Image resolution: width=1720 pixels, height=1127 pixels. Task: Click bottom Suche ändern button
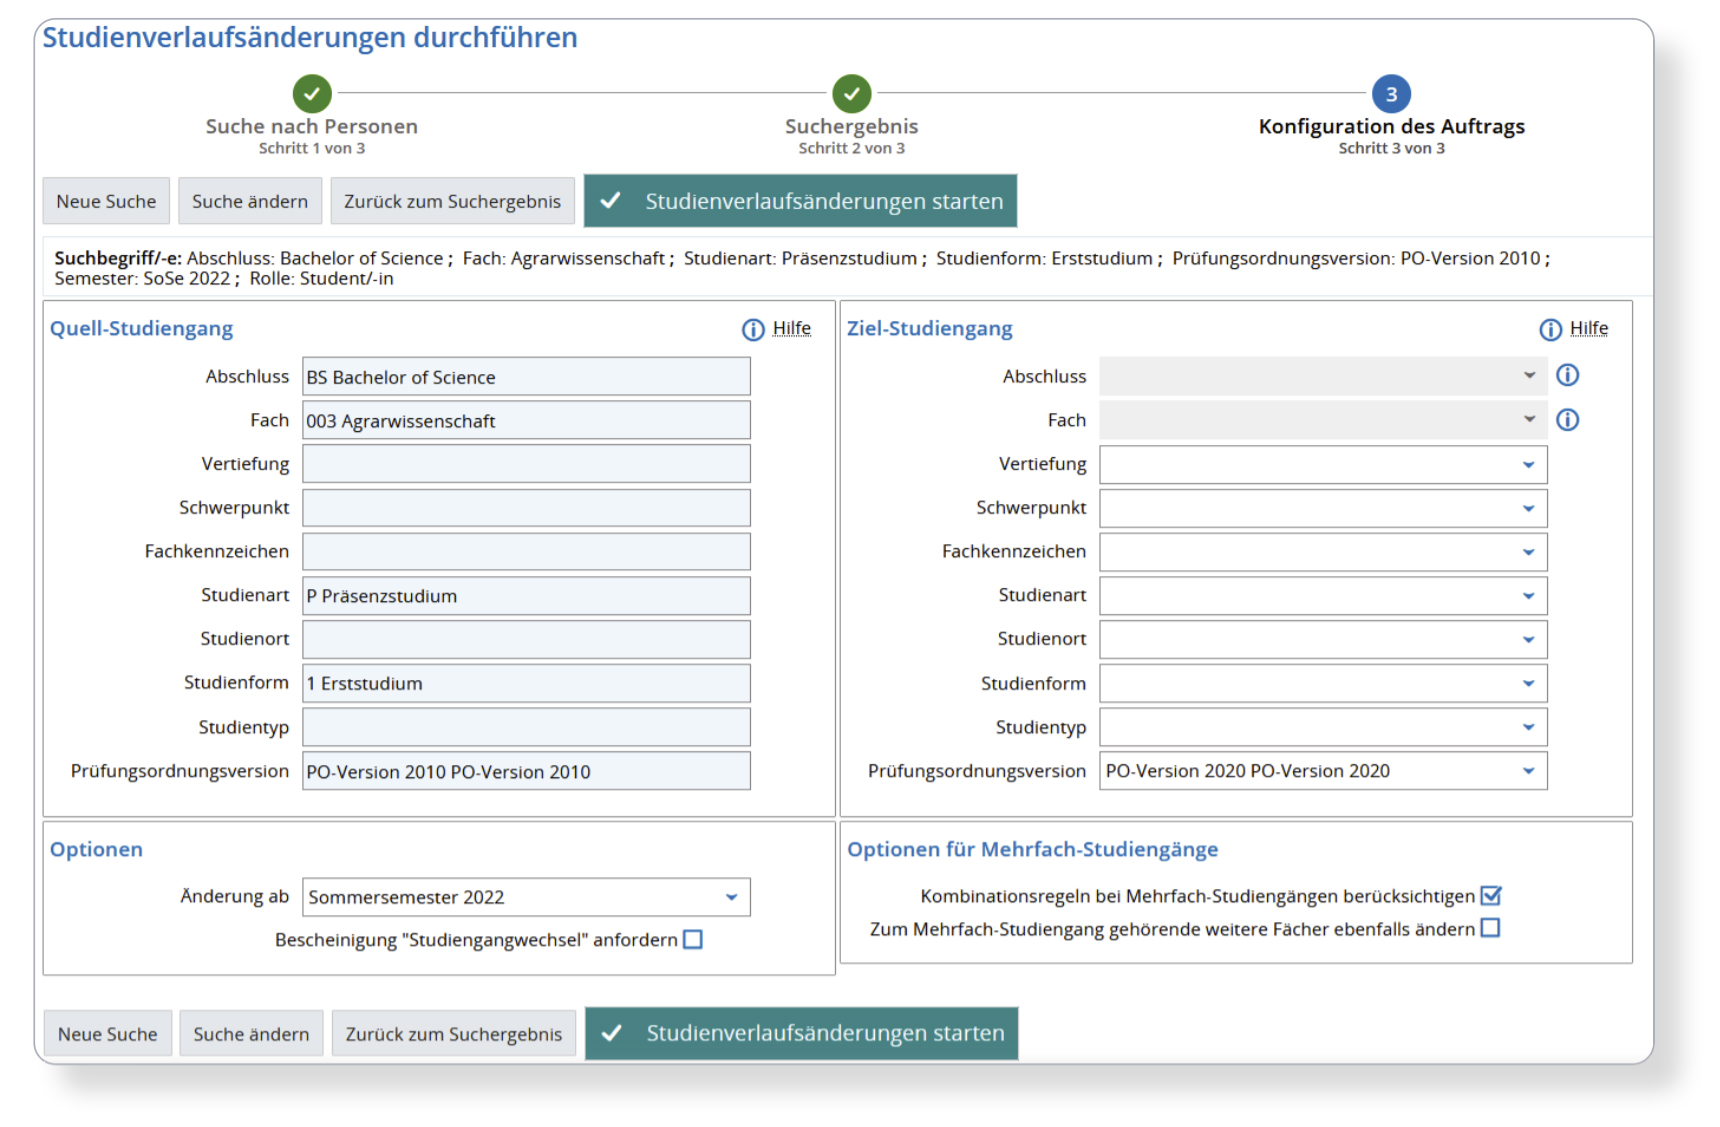pyautogui.click(x=251, y=1034)
